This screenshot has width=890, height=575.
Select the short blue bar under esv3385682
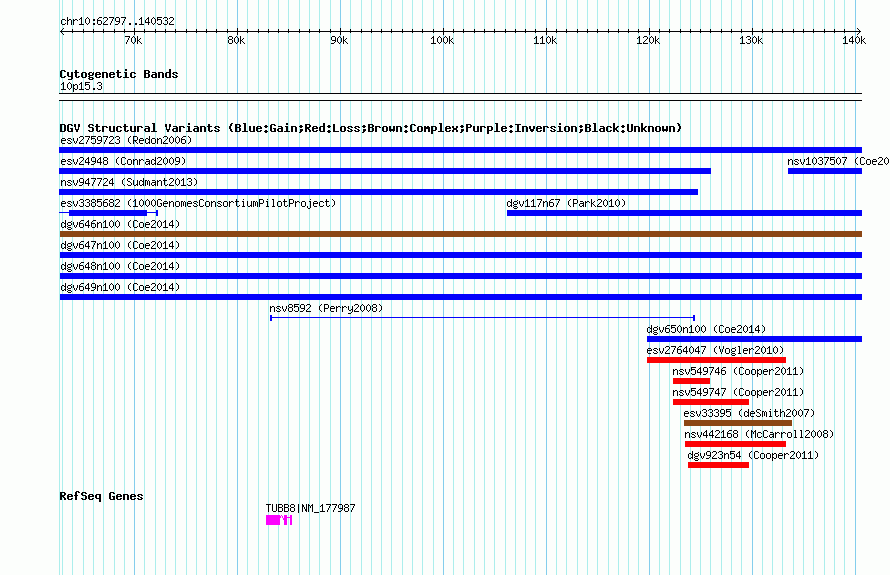pos(108,213)
